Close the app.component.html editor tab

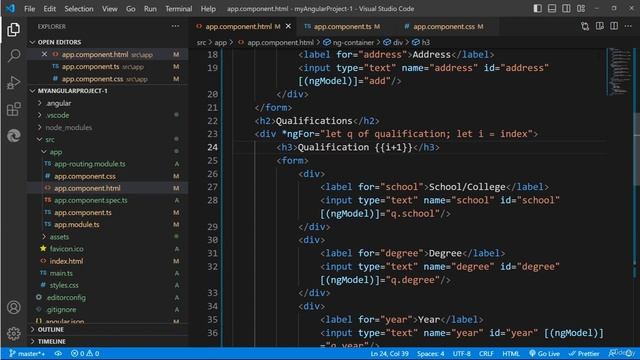click(289, 26)
